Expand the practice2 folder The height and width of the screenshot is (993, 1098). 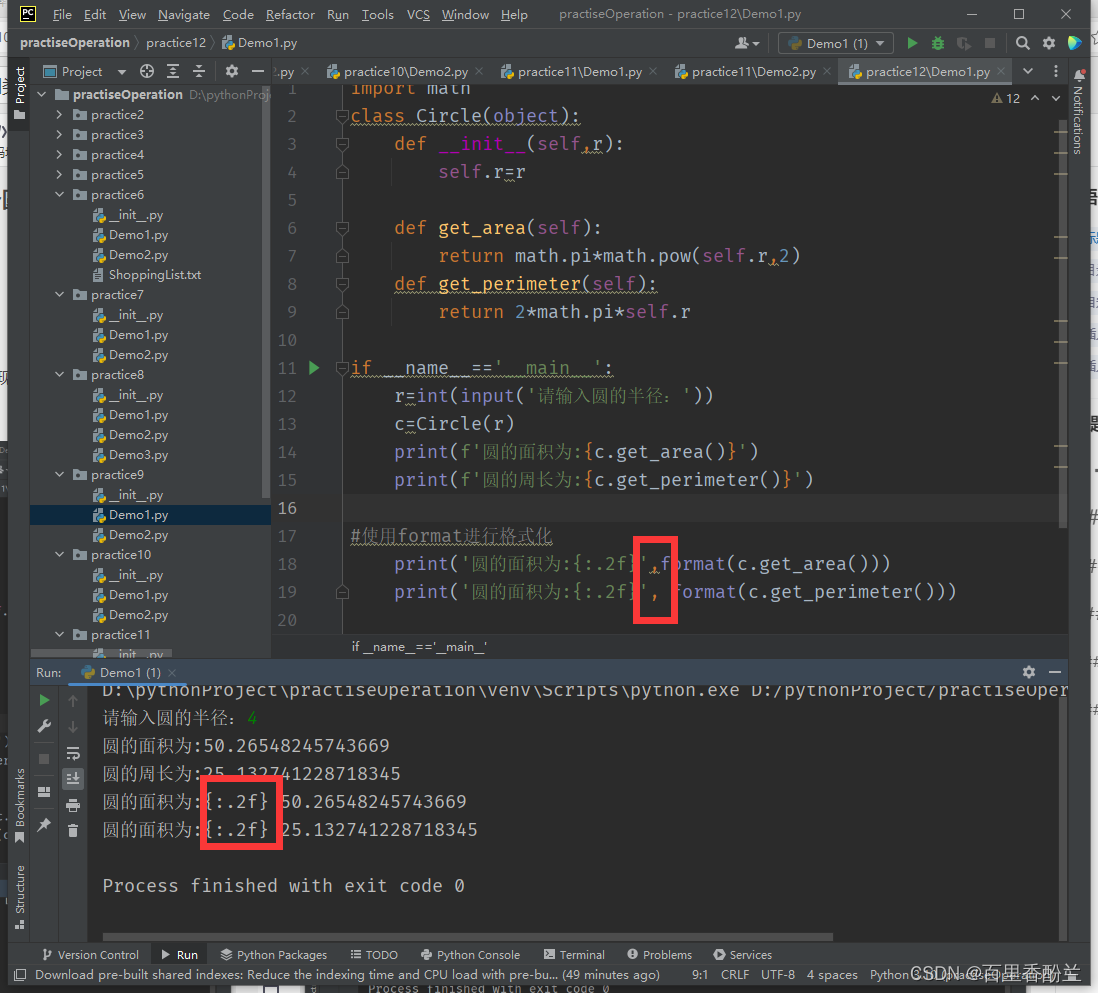click(x=60, y=115)
